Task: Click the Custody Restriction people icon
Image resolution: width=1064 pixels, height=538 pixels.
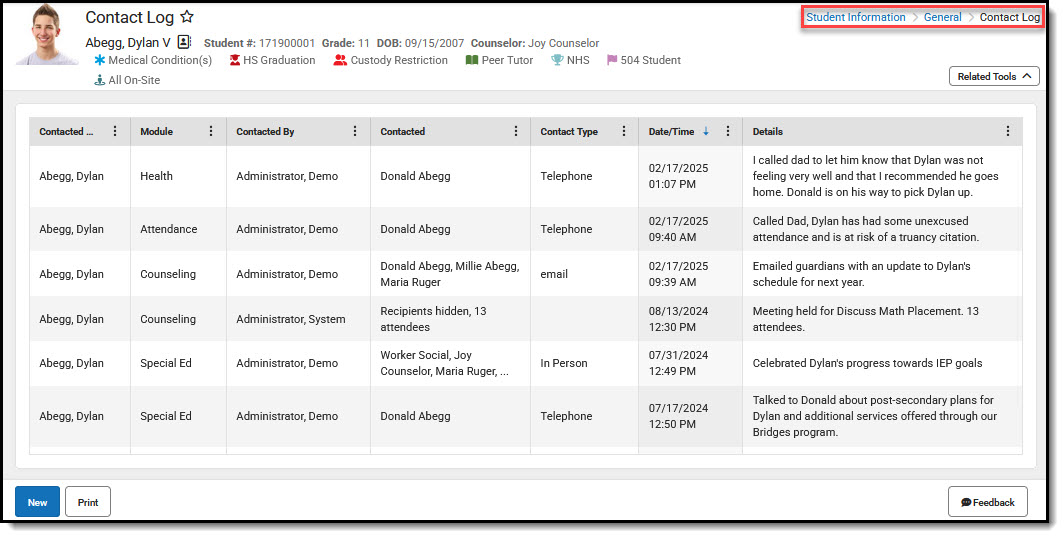Action: pos(340,60)
